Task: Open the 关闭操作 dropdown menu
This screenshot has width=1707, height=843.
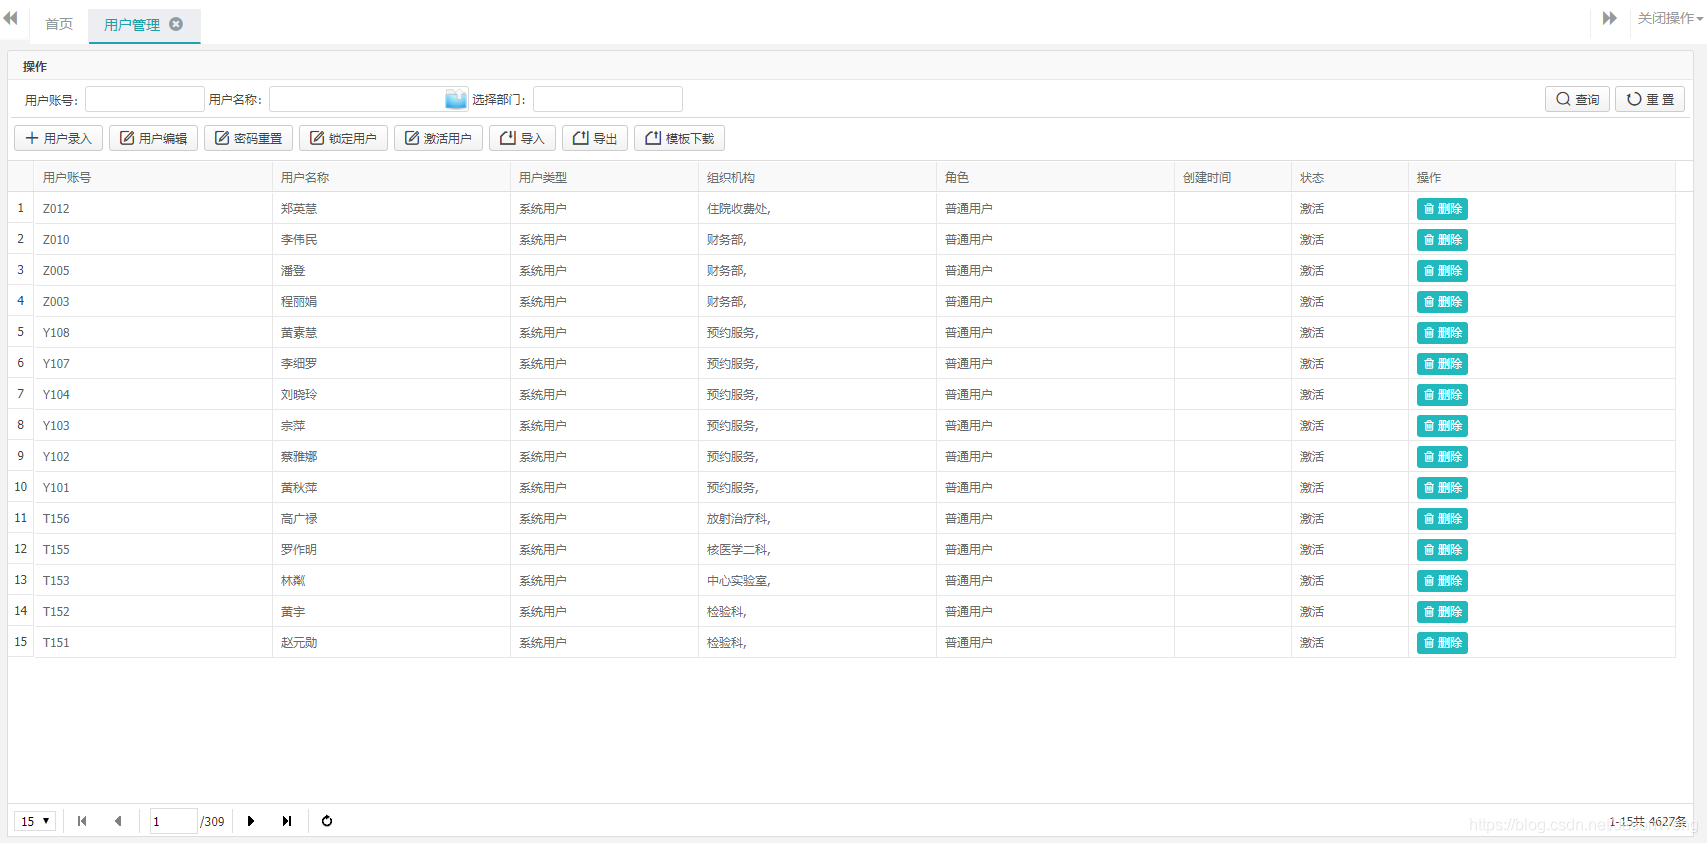Action: (1669, 18)
